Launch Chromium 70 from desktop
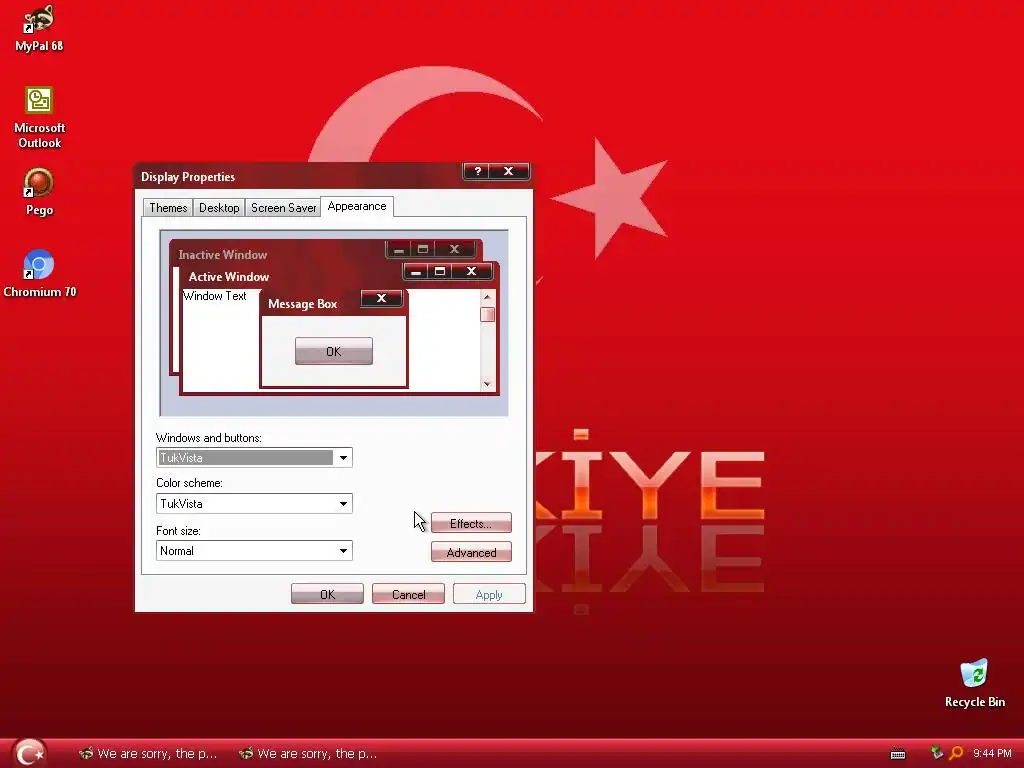1024x768 pixels. (39, 274)
